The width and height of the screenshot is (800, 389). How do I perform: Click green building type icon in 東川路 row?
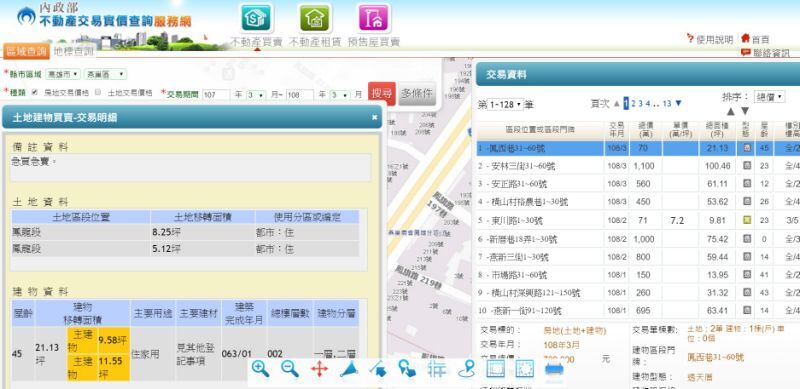747,221
